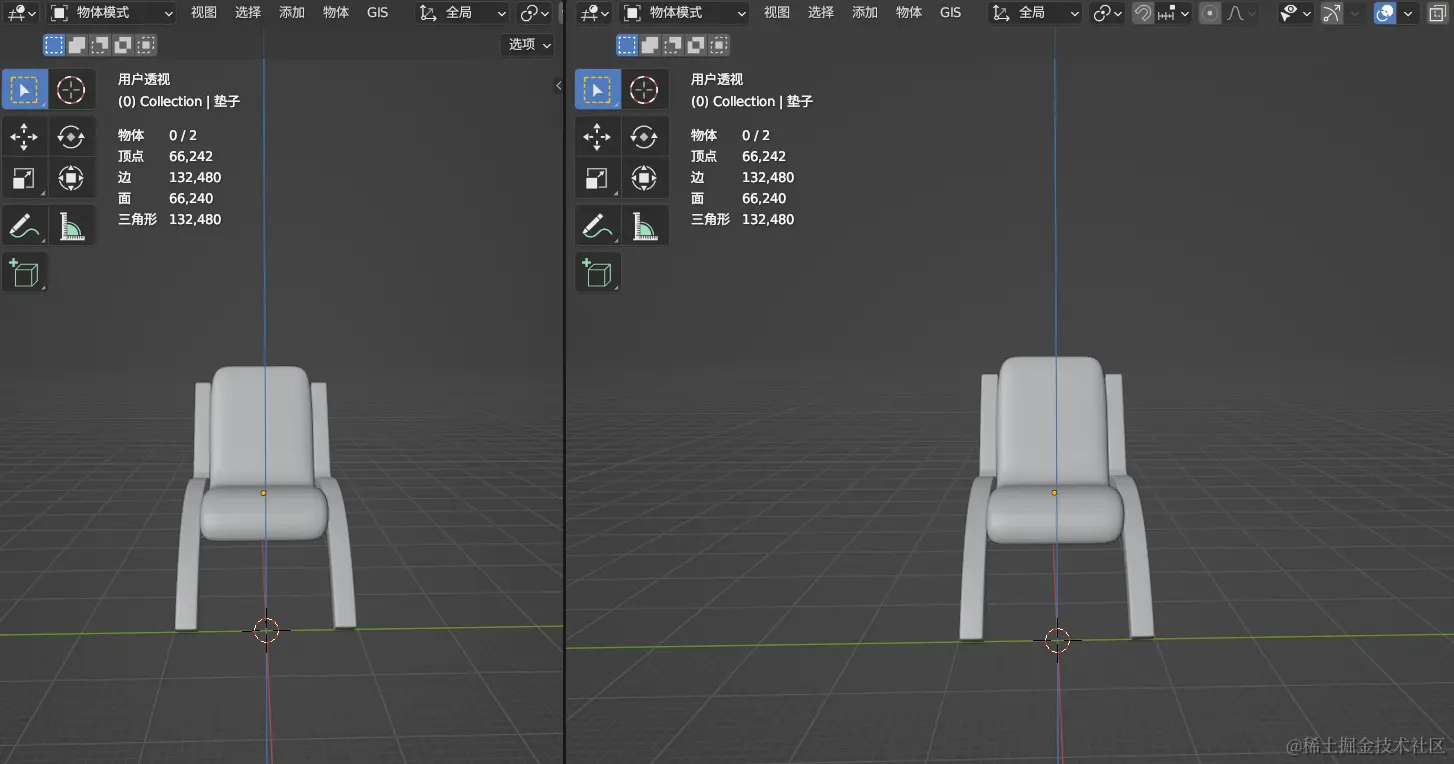Pick the Rotate tool in right viewport
Screen dimensions: 1454x764
tap(643, 136)
